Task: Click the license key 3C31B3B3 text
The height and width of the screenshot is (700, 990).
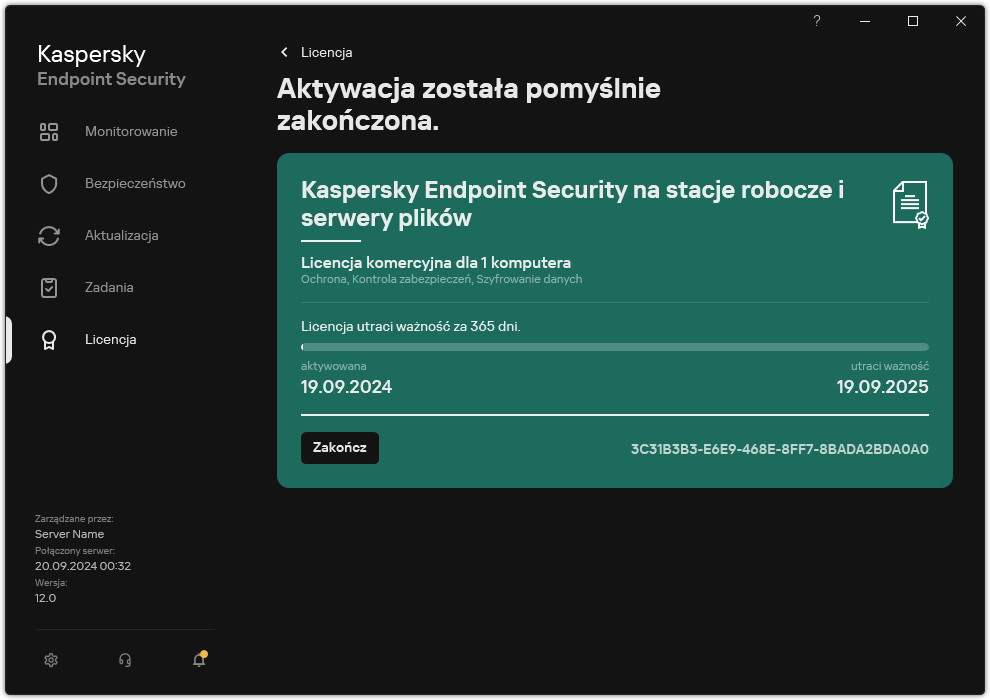Action: pos(781,449)
